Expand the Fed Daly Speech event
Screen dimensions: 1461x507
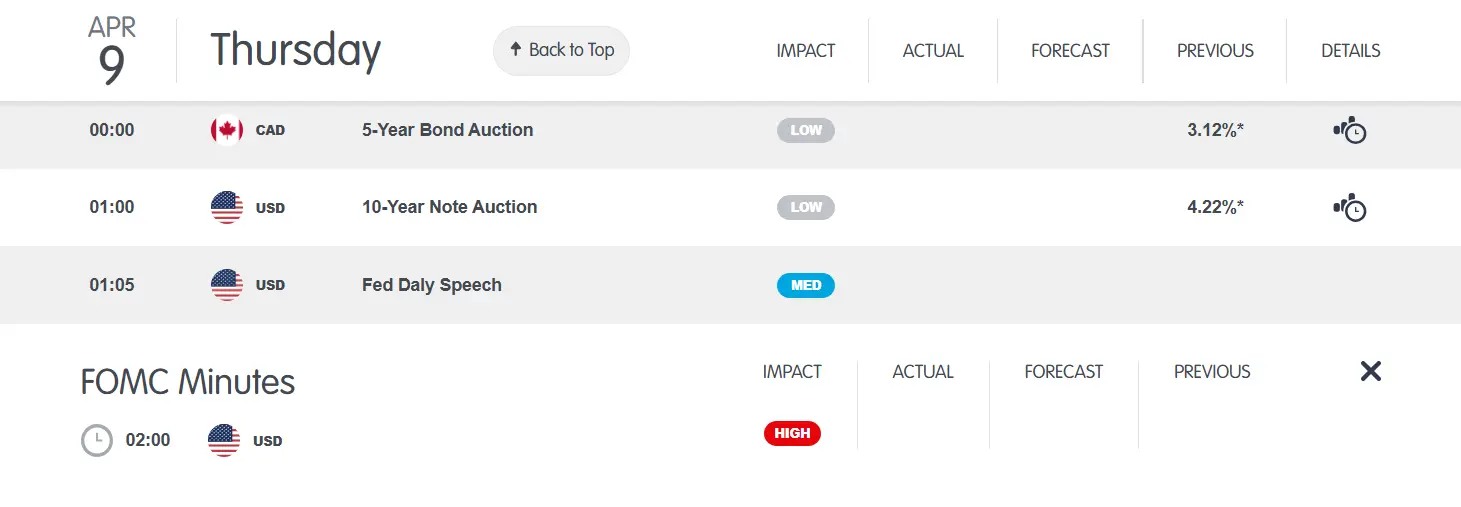(431, 285)
